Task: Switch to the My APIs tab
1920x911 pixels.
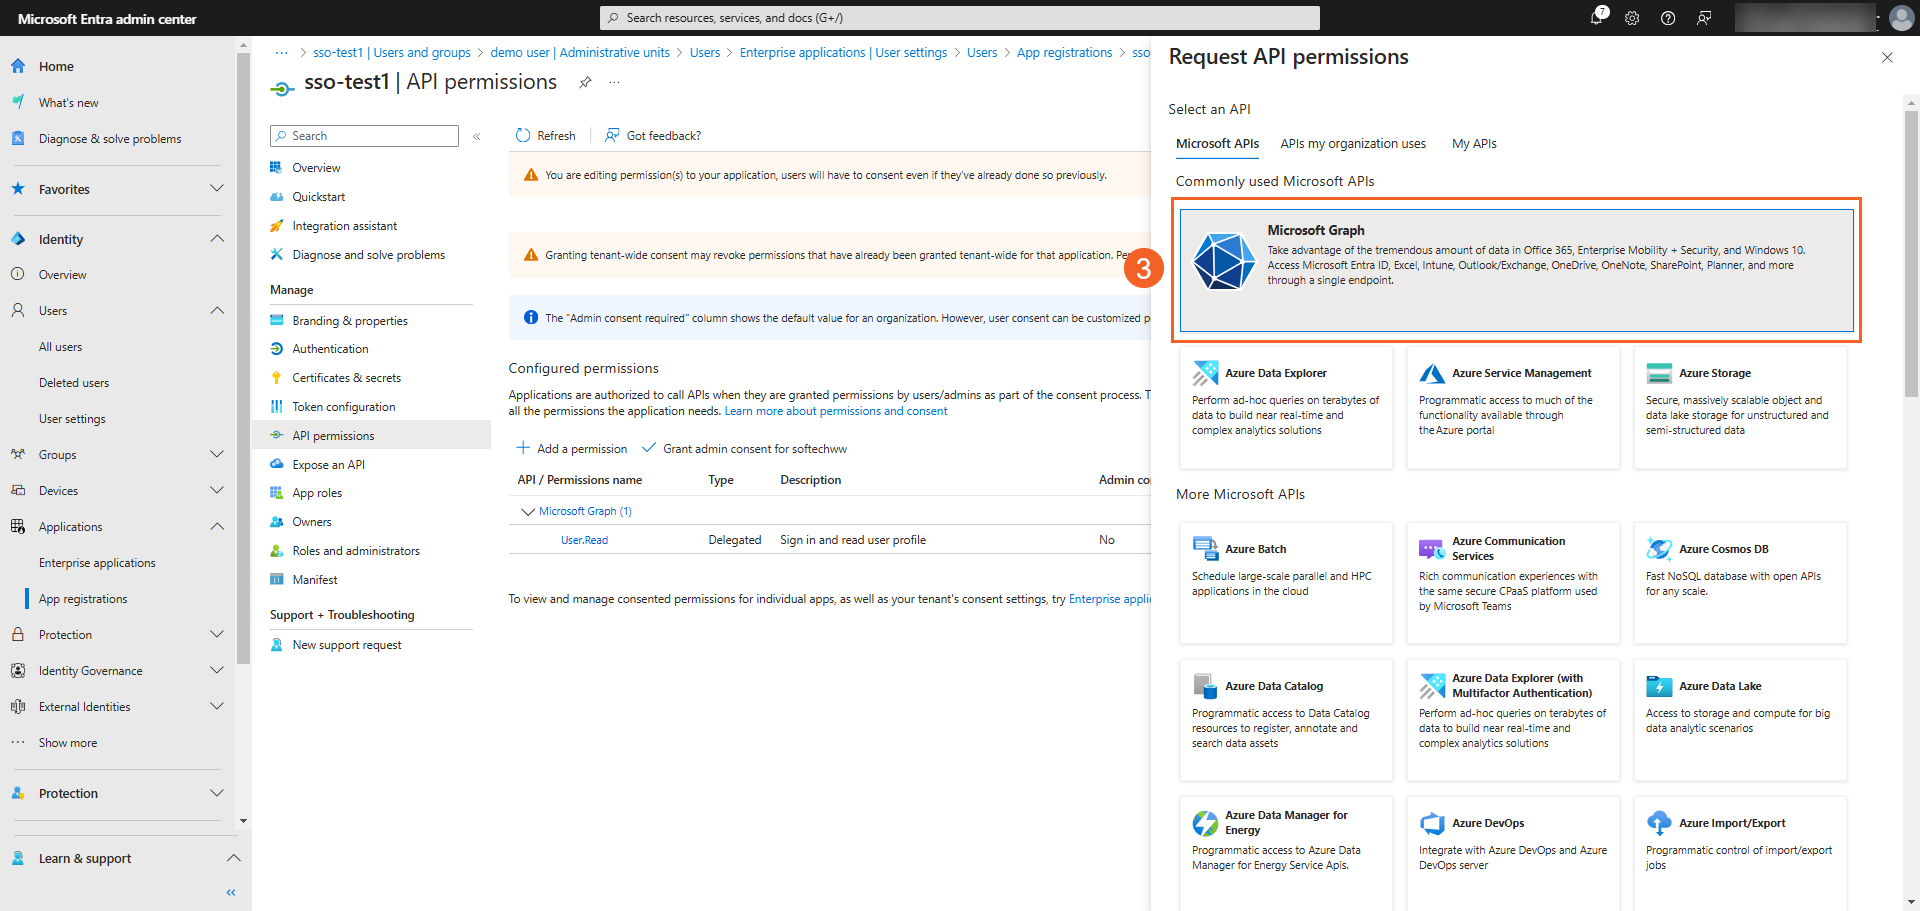Action: 1473,144
